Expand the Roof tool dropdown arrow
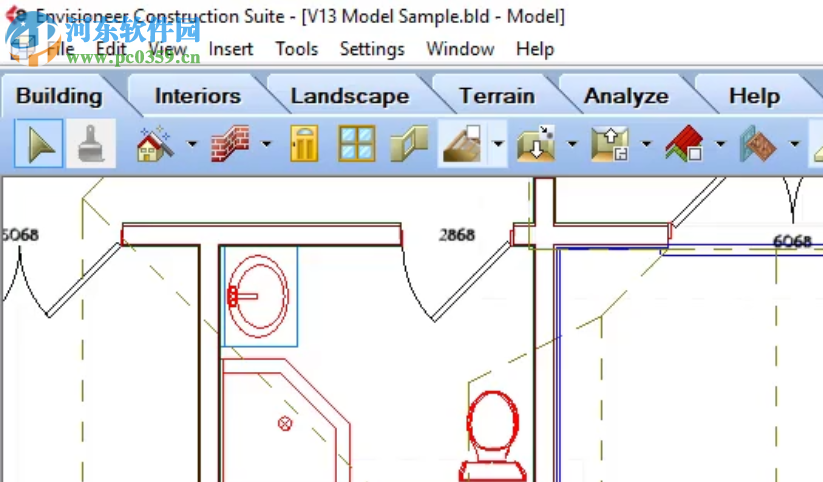 click(720, 143)
